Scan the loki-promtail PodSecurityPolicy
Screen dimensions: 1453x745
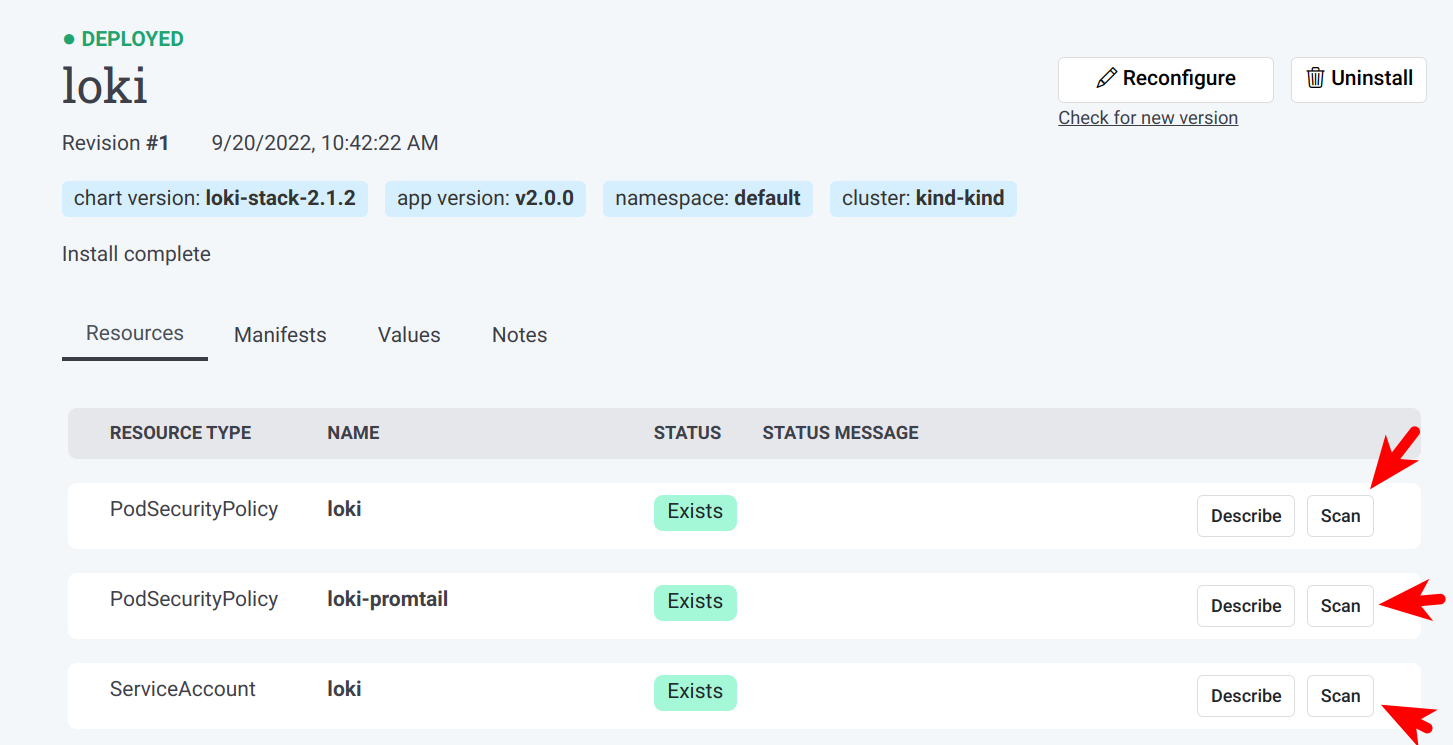pyautogui.click(x=1340, y=606)
